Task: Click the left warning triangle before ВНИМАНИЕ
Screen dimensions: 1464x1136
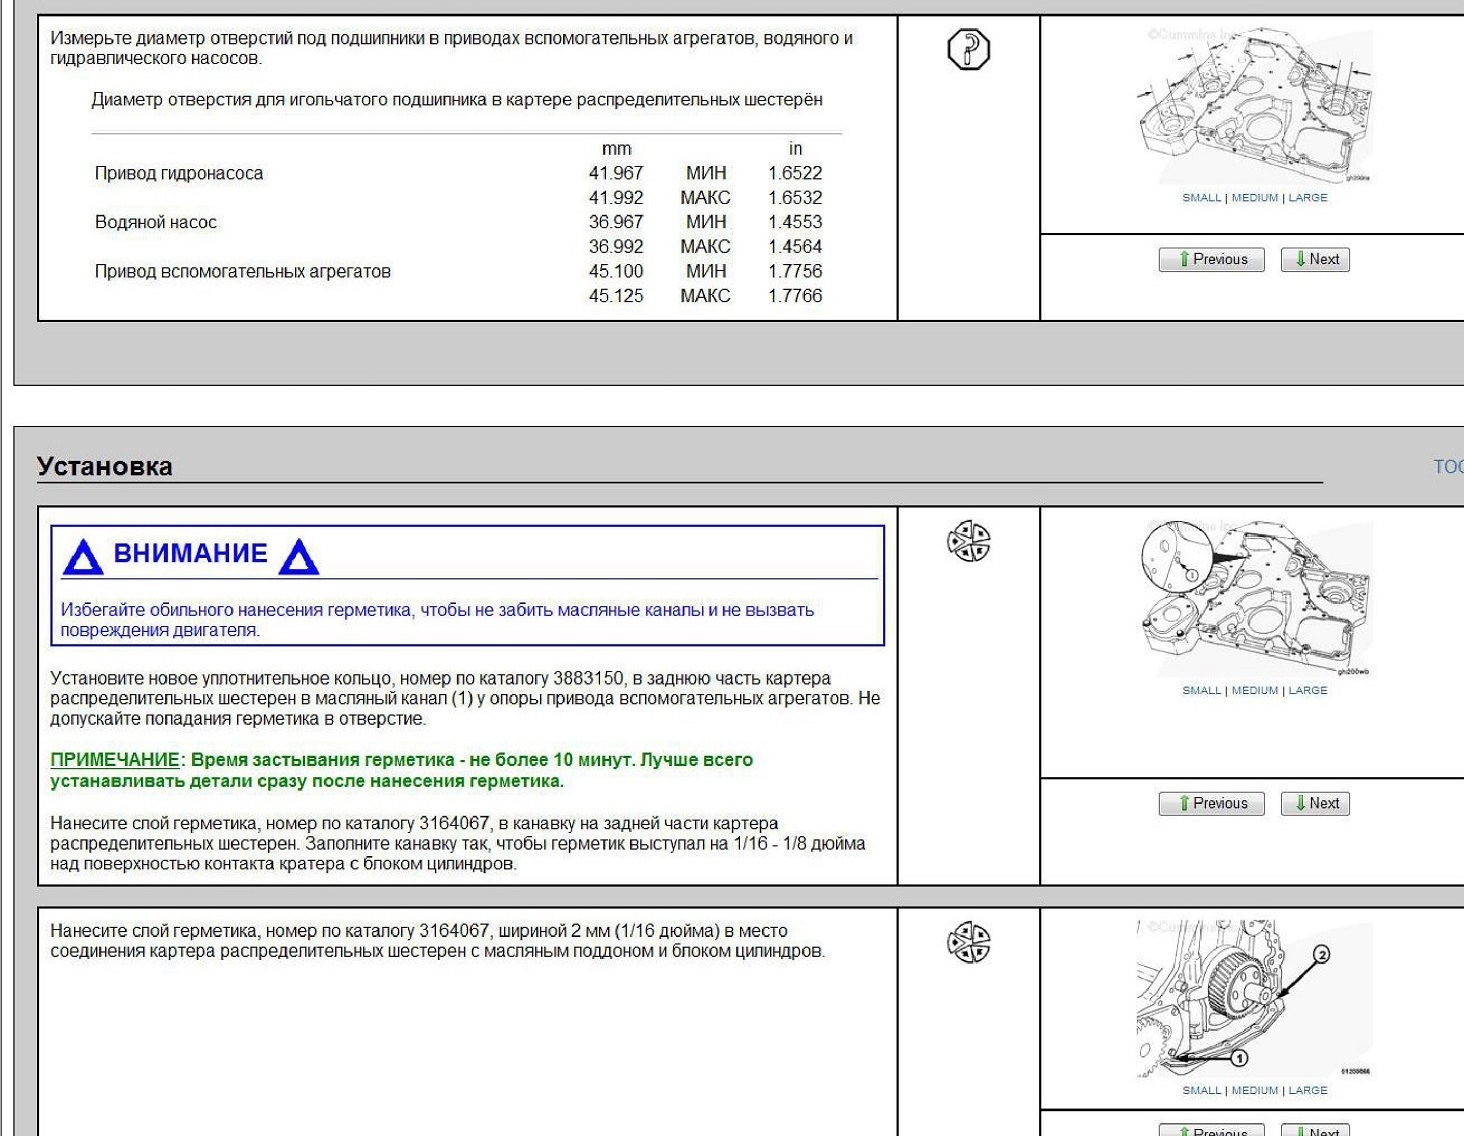Action: point(83,556)
